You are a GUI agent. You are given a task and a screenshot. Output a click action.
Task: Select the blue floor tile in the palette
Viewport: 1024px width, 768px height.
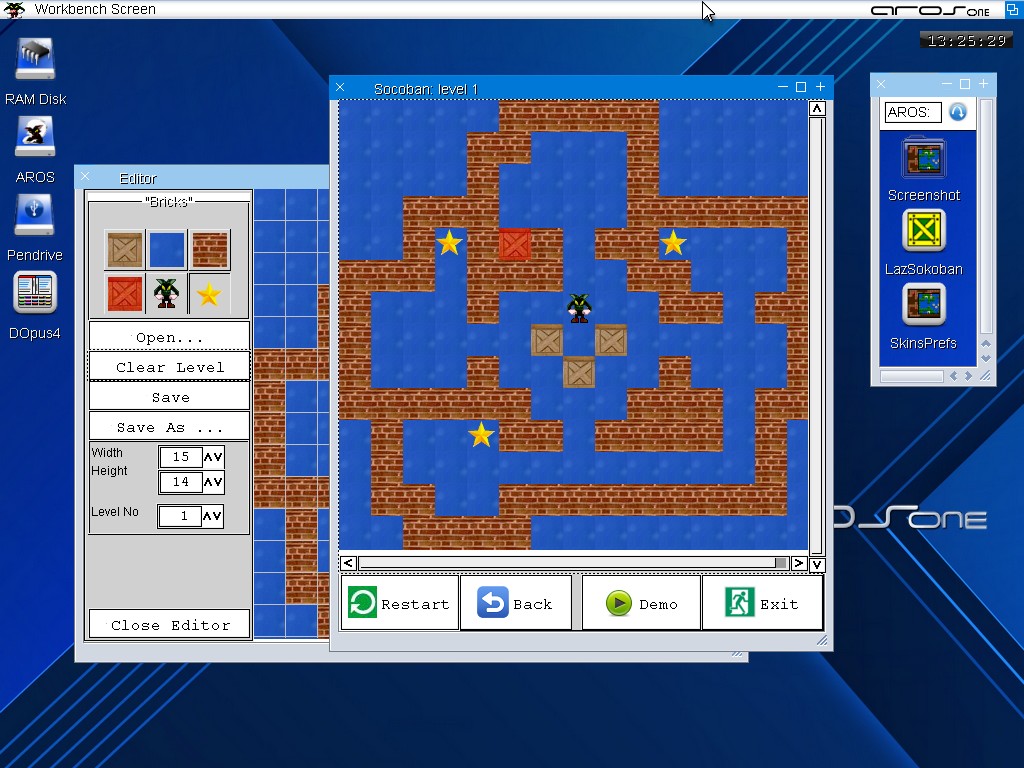167,250
